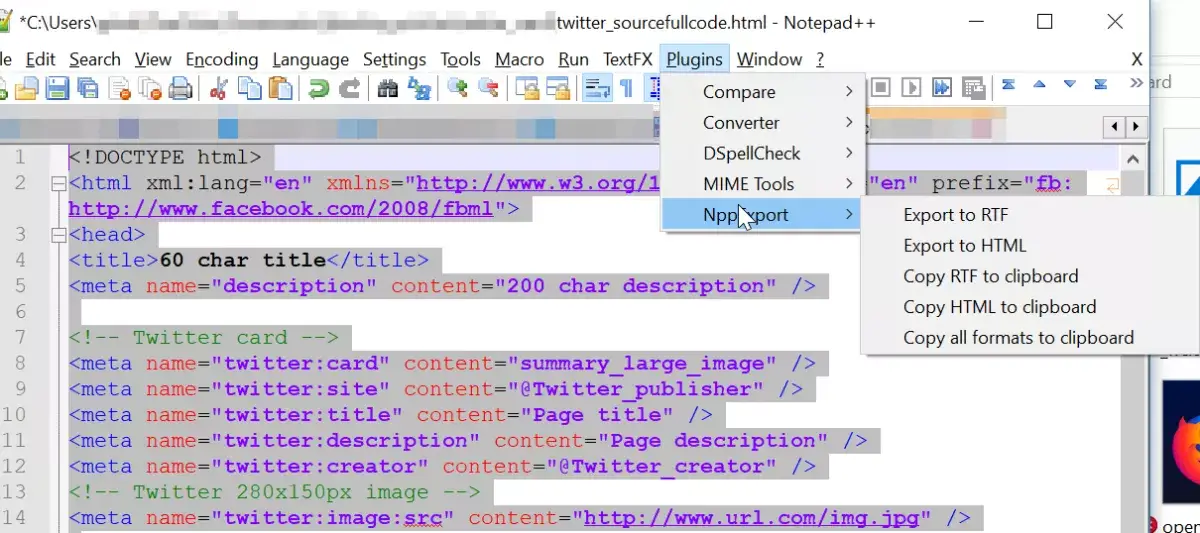Stop macro recording square icon
The height and width of the screenshot is (533, 1200).
[x=880, y=87]
